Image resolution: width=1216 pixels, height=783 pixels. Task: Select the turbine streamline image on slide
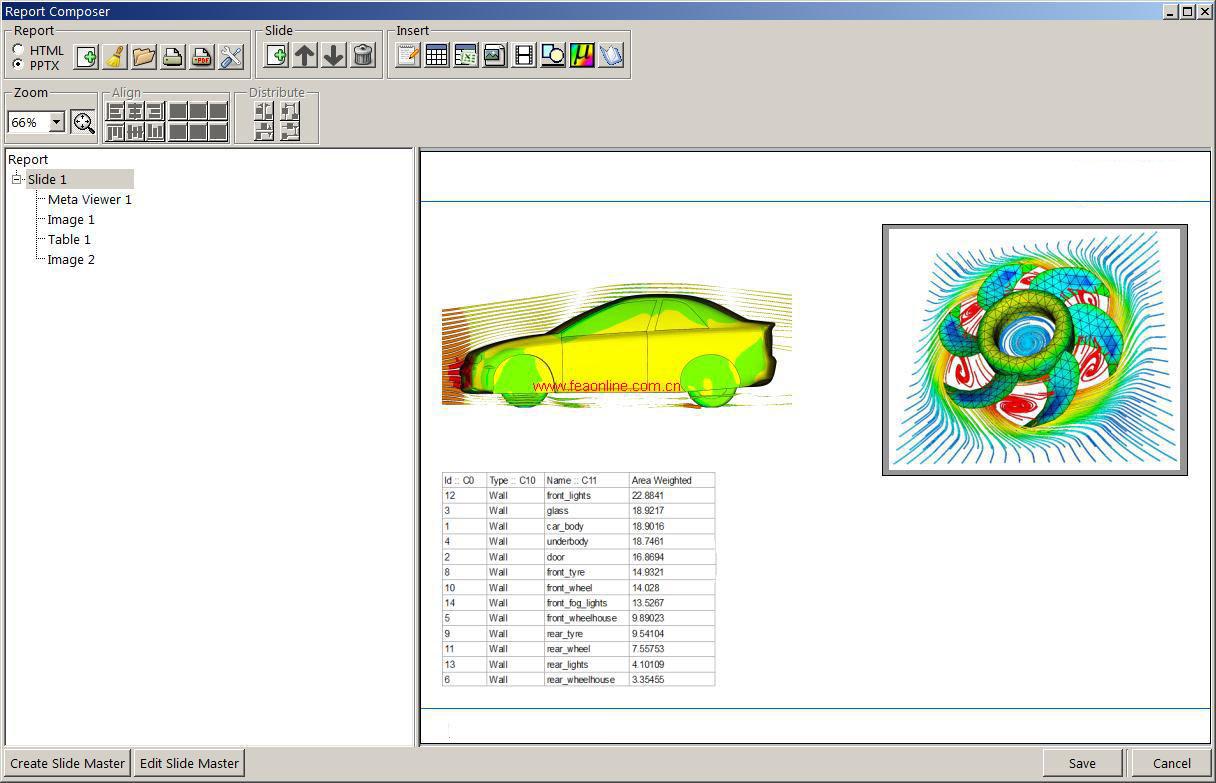tap(1034, 349)
